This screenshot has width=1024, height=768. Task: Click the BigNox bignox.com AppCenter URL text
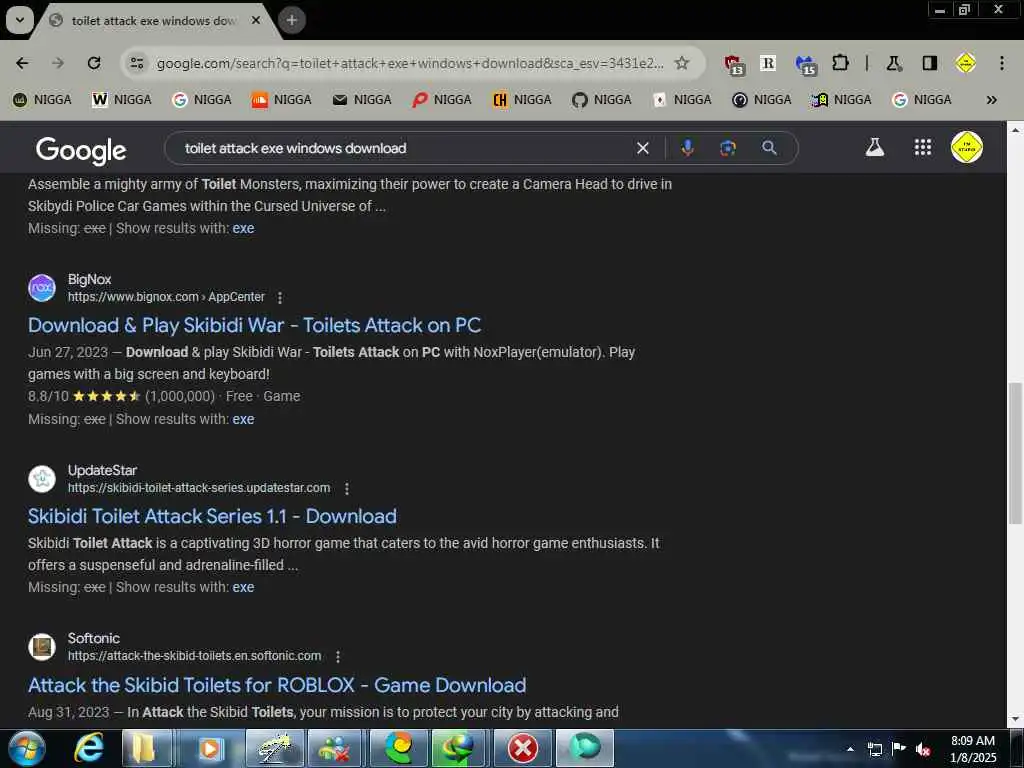167,296
